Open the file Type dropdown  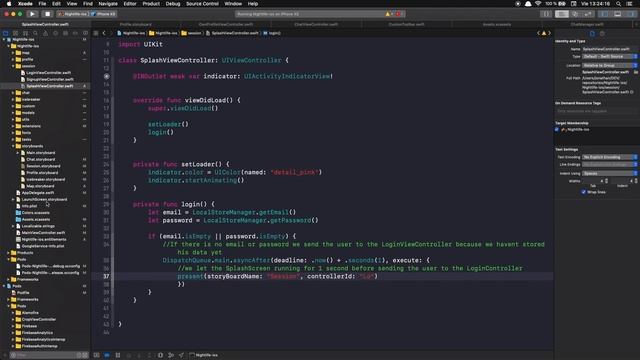click(x=609, y=56)
